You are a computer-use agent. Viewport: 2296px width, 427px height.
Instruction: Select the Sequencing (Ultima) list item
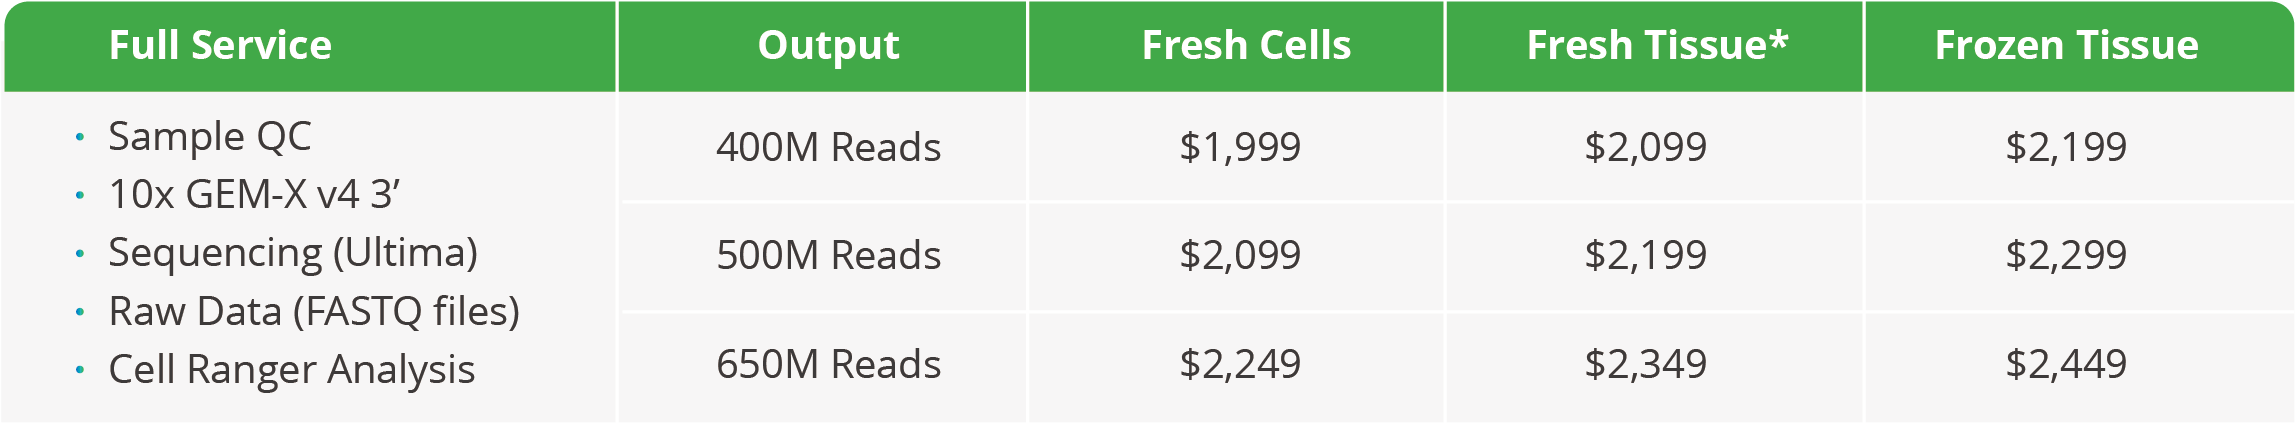coord(292,253)
